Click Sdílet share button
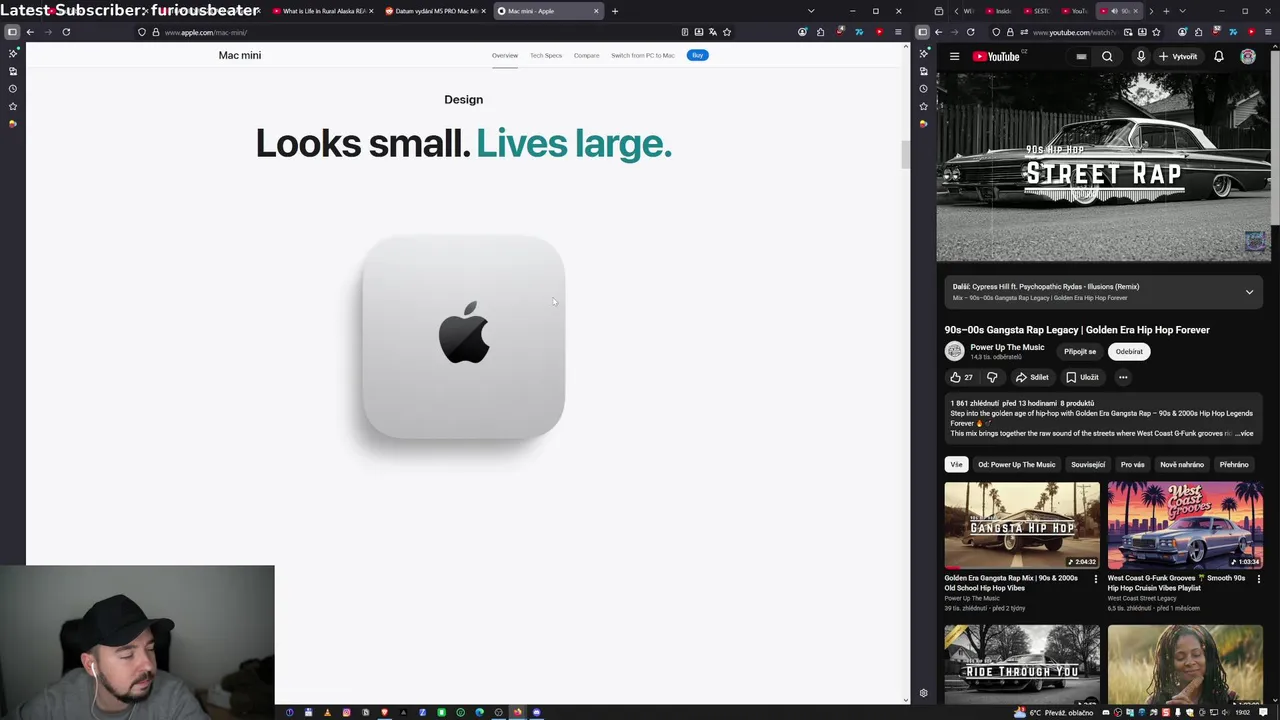 (1032, 377)
